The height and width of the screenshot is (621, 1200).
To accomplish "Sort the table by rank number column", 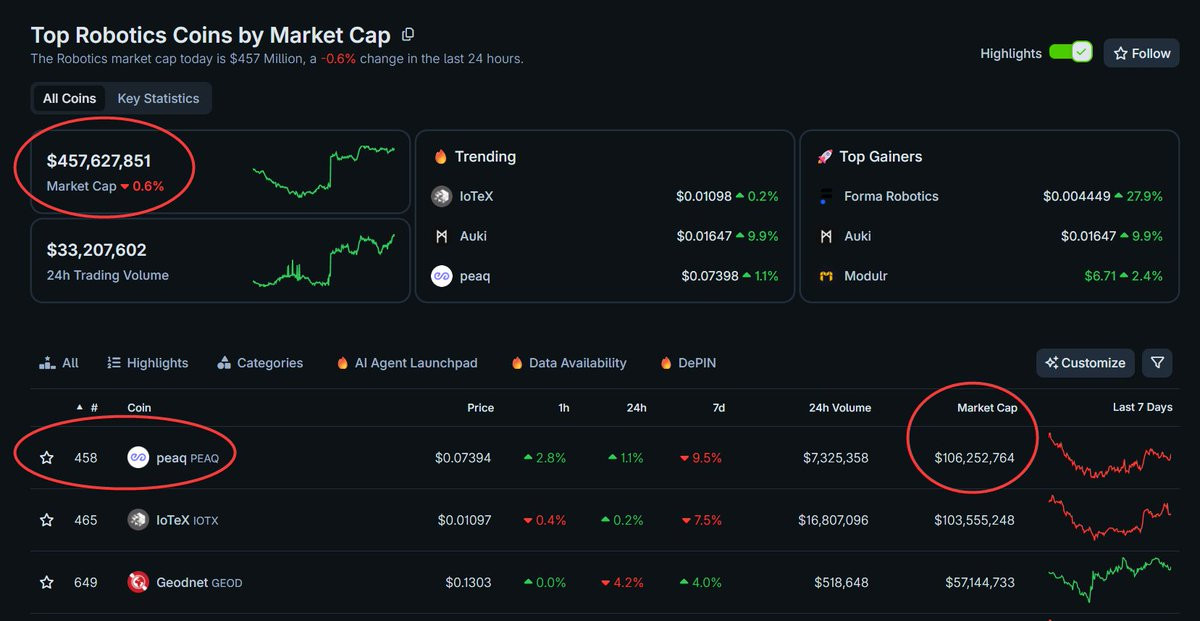I will tap(88, 408).
